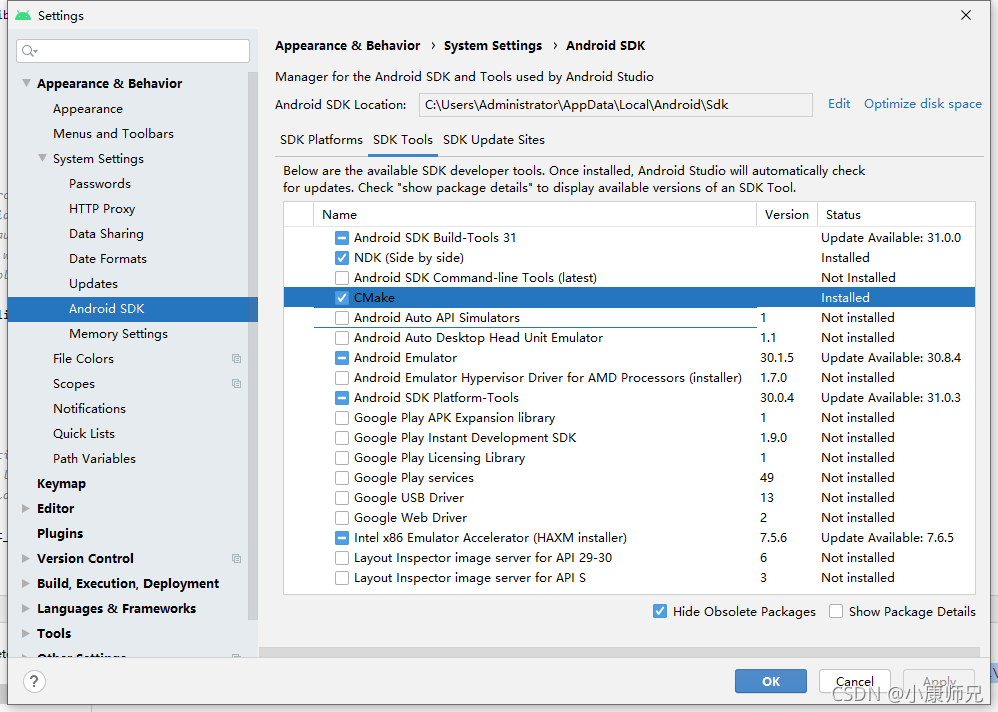Uncheck NDK (Side by side)
Screen dimensions: 998x712
342,258
